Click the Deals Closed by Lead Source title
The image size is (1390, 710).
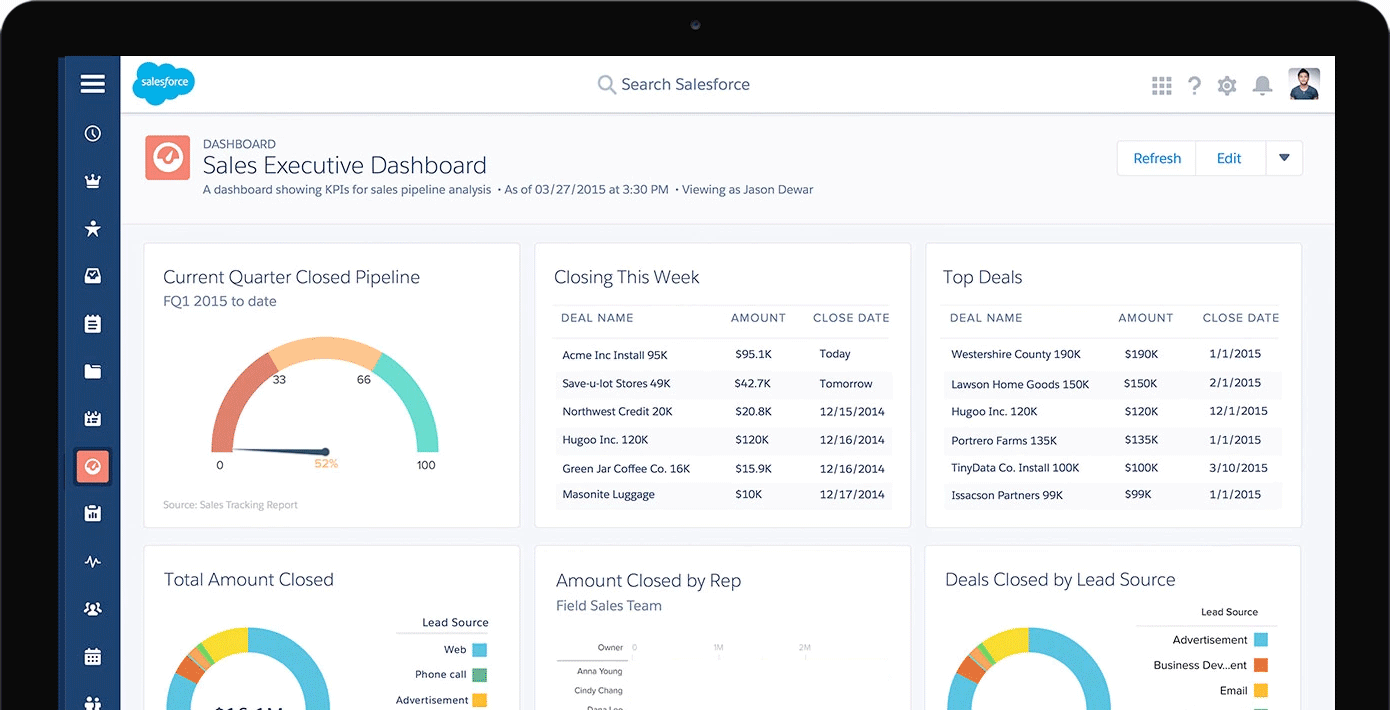1060,579
